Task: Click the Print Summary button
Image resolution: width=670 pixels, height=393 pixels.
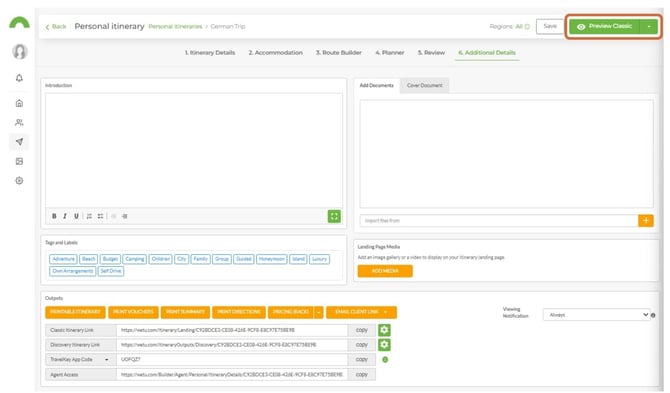Action: tap(185, 312)
